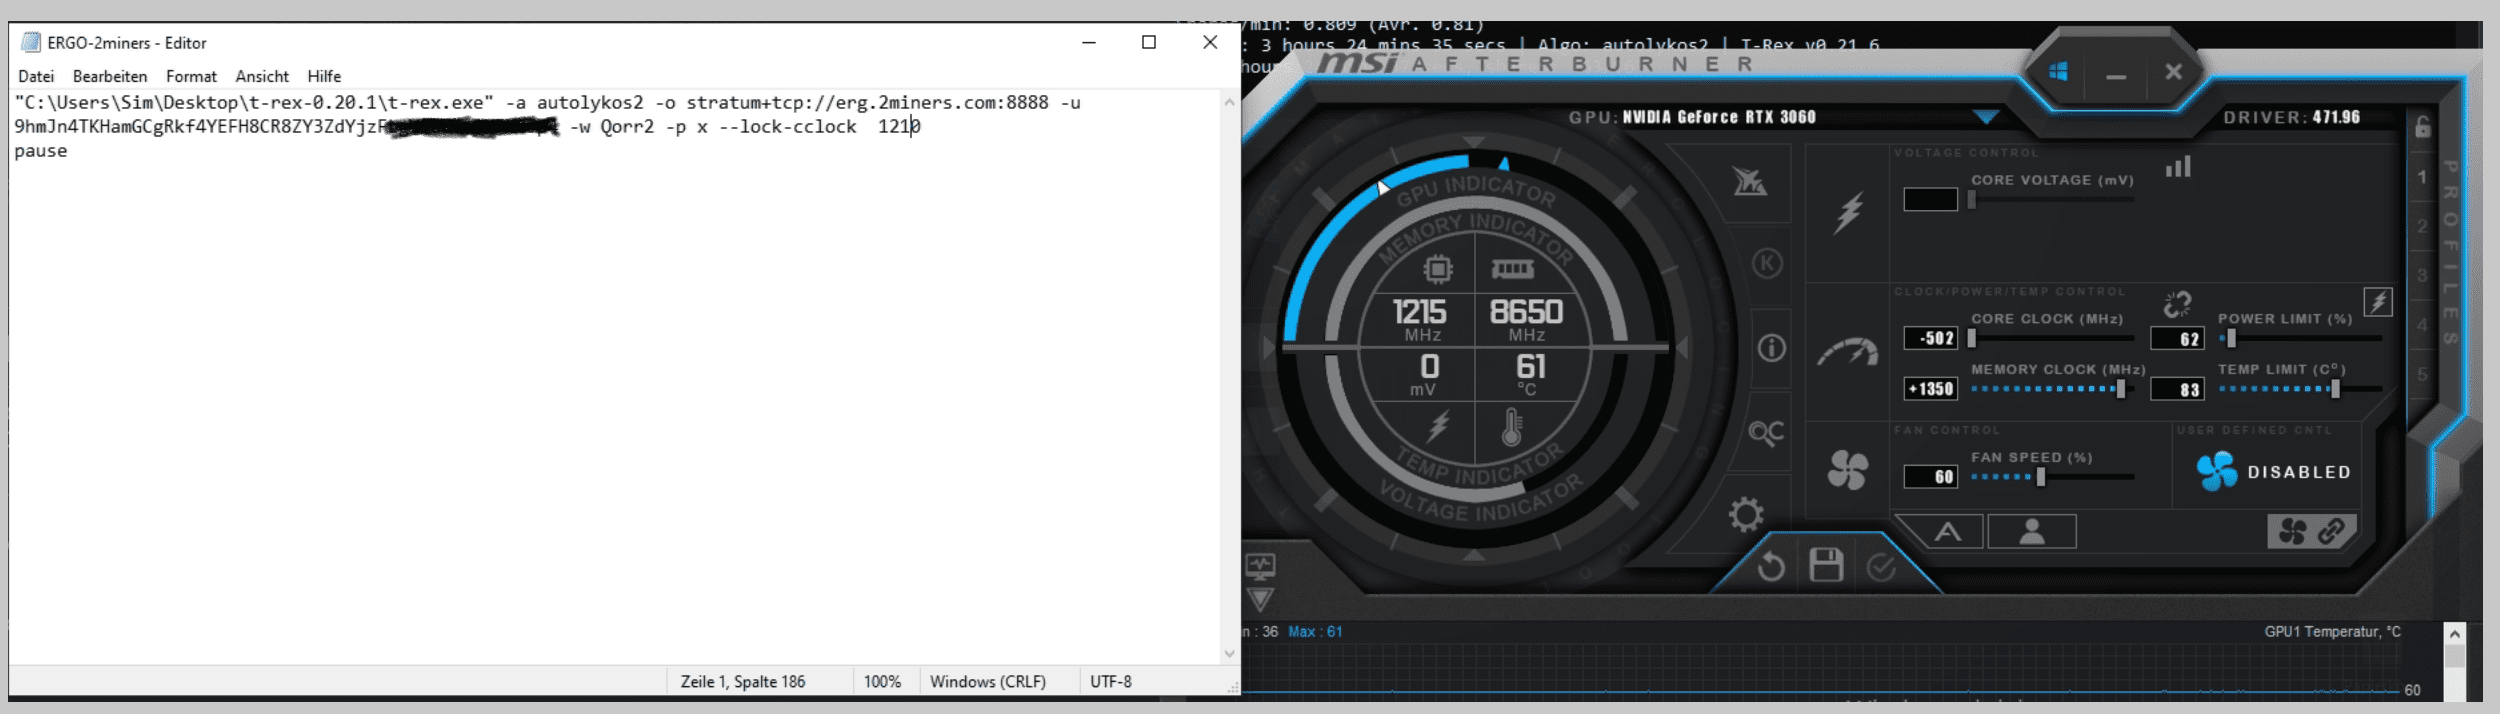This screenshot has width=2500, height=714.
Task: Toggle fan speed Auto (A) mode
Action: point(1947,532)
